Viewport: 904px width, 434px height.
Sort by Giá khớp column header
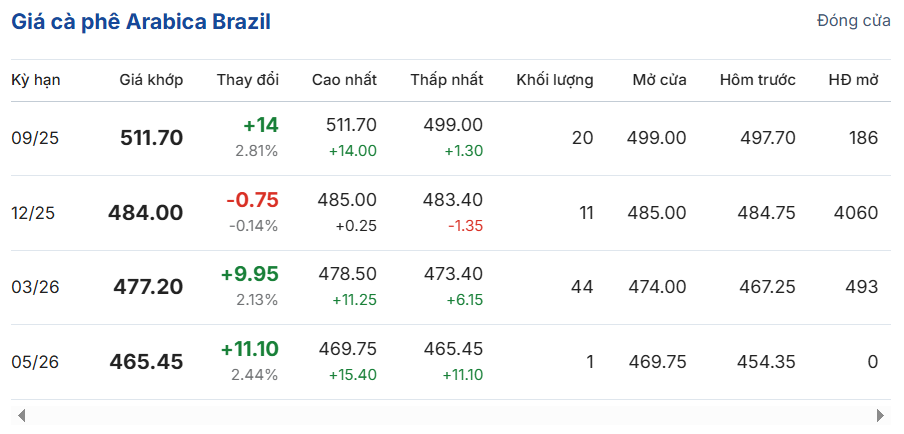click(x=151, y=80)
